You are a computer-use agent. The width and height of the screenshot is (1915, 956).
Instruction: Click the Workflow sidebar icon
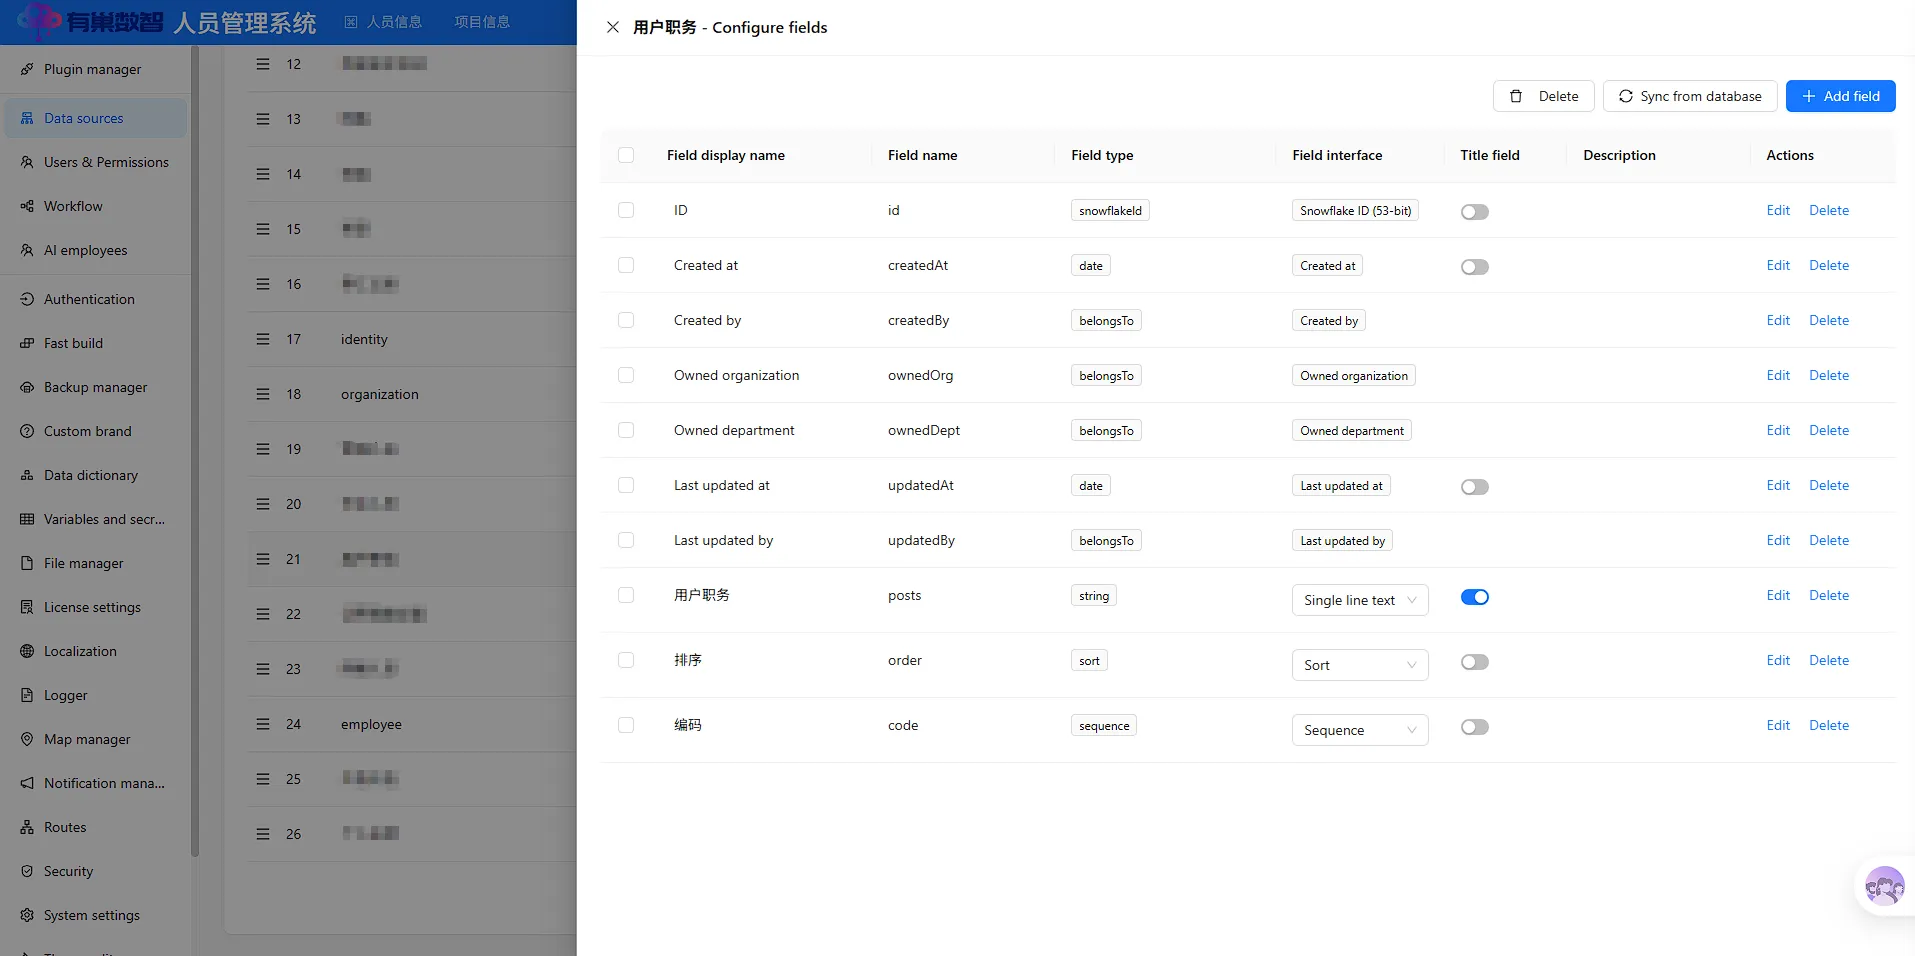point(27,206)
